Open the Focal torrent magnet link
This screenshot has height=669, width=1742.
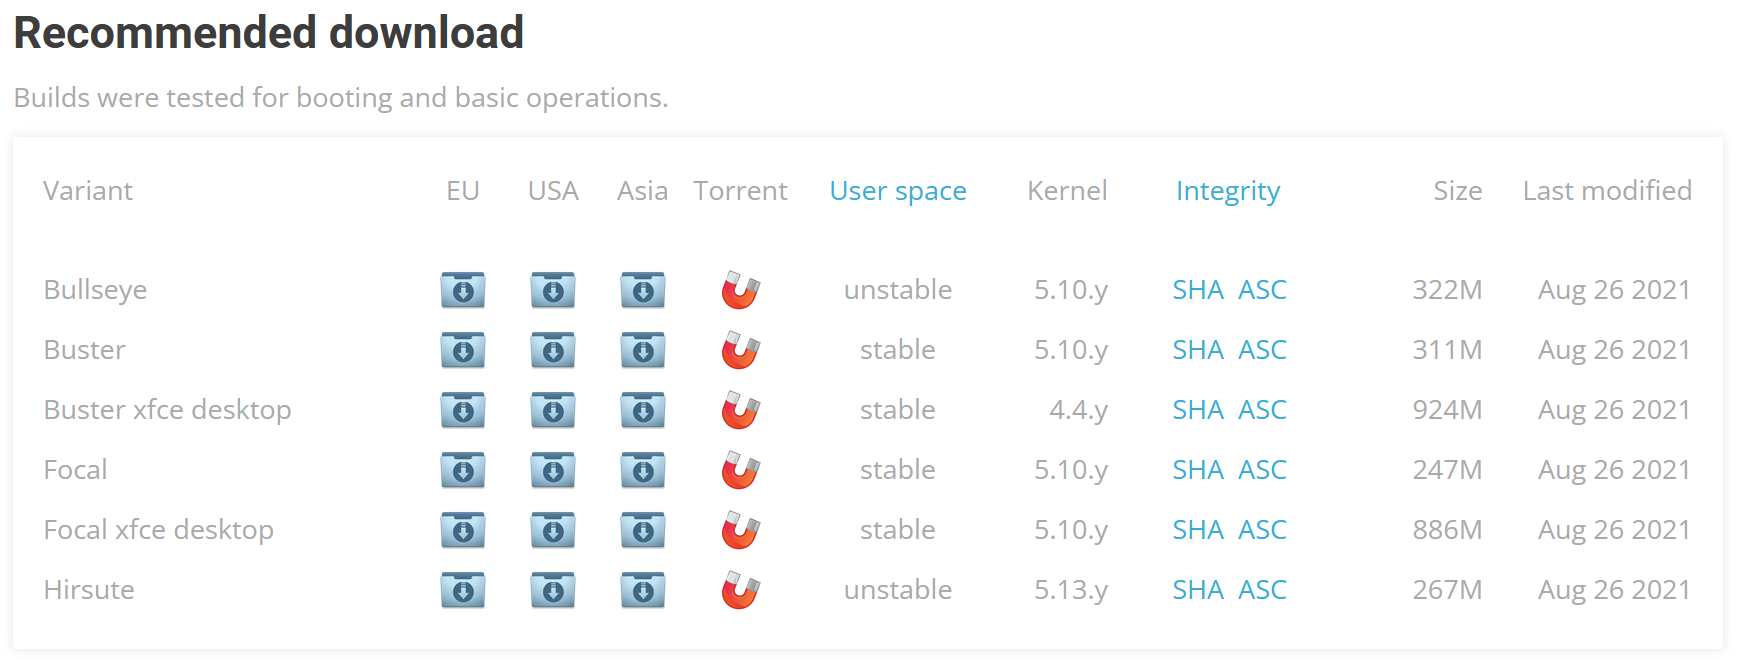tap(741, 470)
